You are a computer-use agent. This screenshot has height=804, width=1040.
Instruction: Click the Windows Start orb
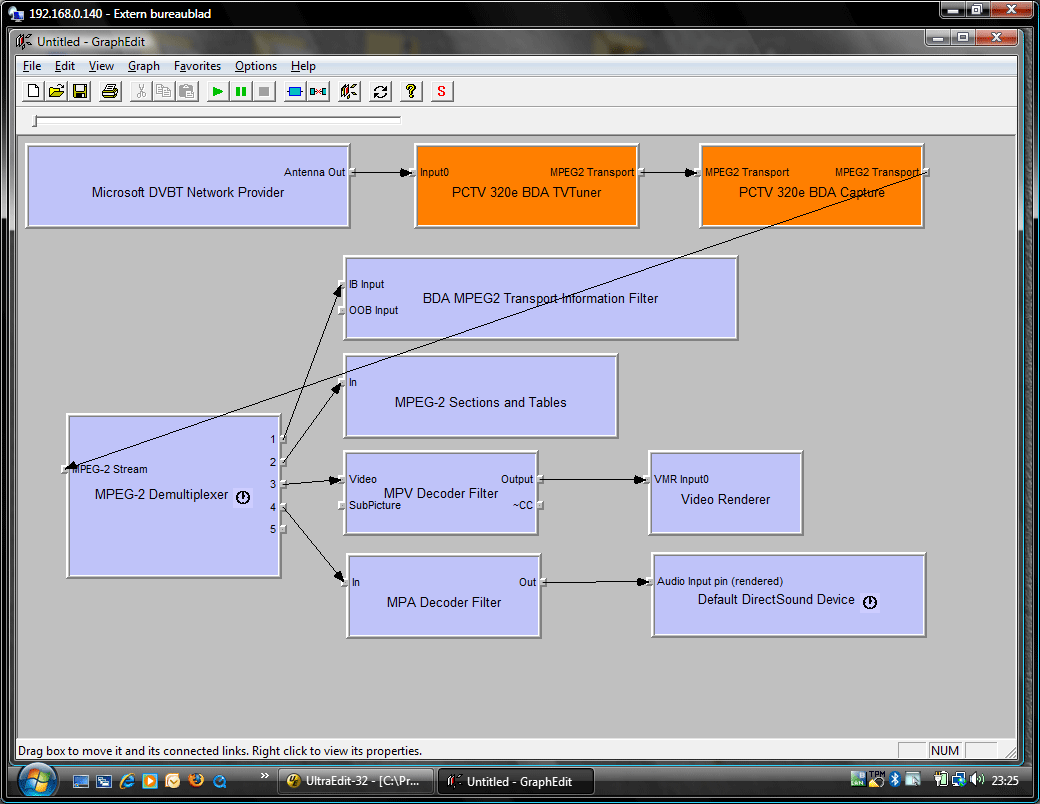[37, 781]
